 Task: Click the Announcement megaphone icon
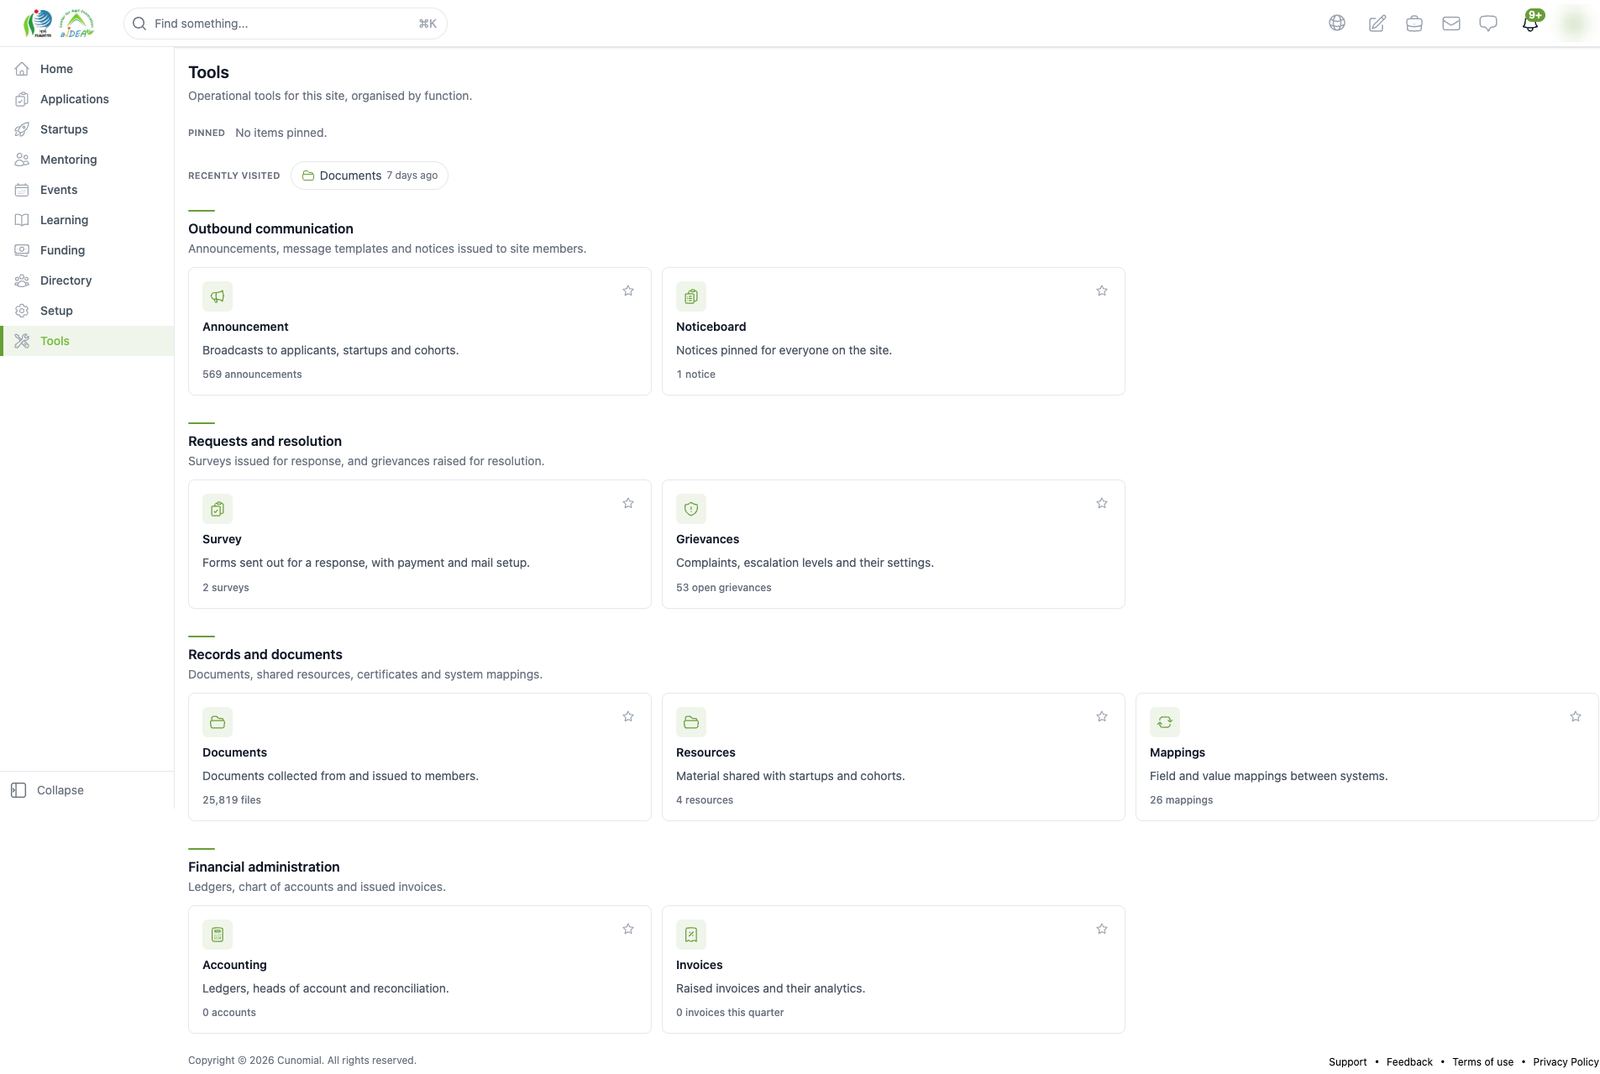(x=217, y=296)
